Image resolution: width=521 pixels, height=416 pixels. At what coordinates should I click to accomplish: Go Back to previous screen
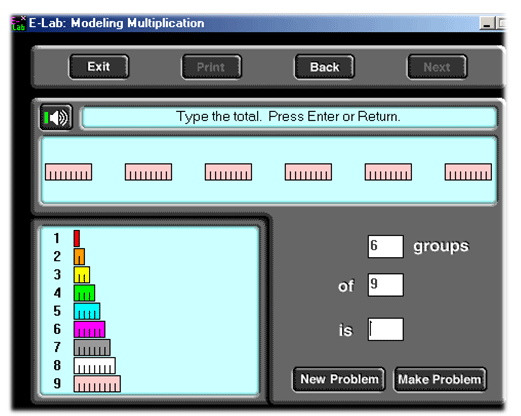324,67
